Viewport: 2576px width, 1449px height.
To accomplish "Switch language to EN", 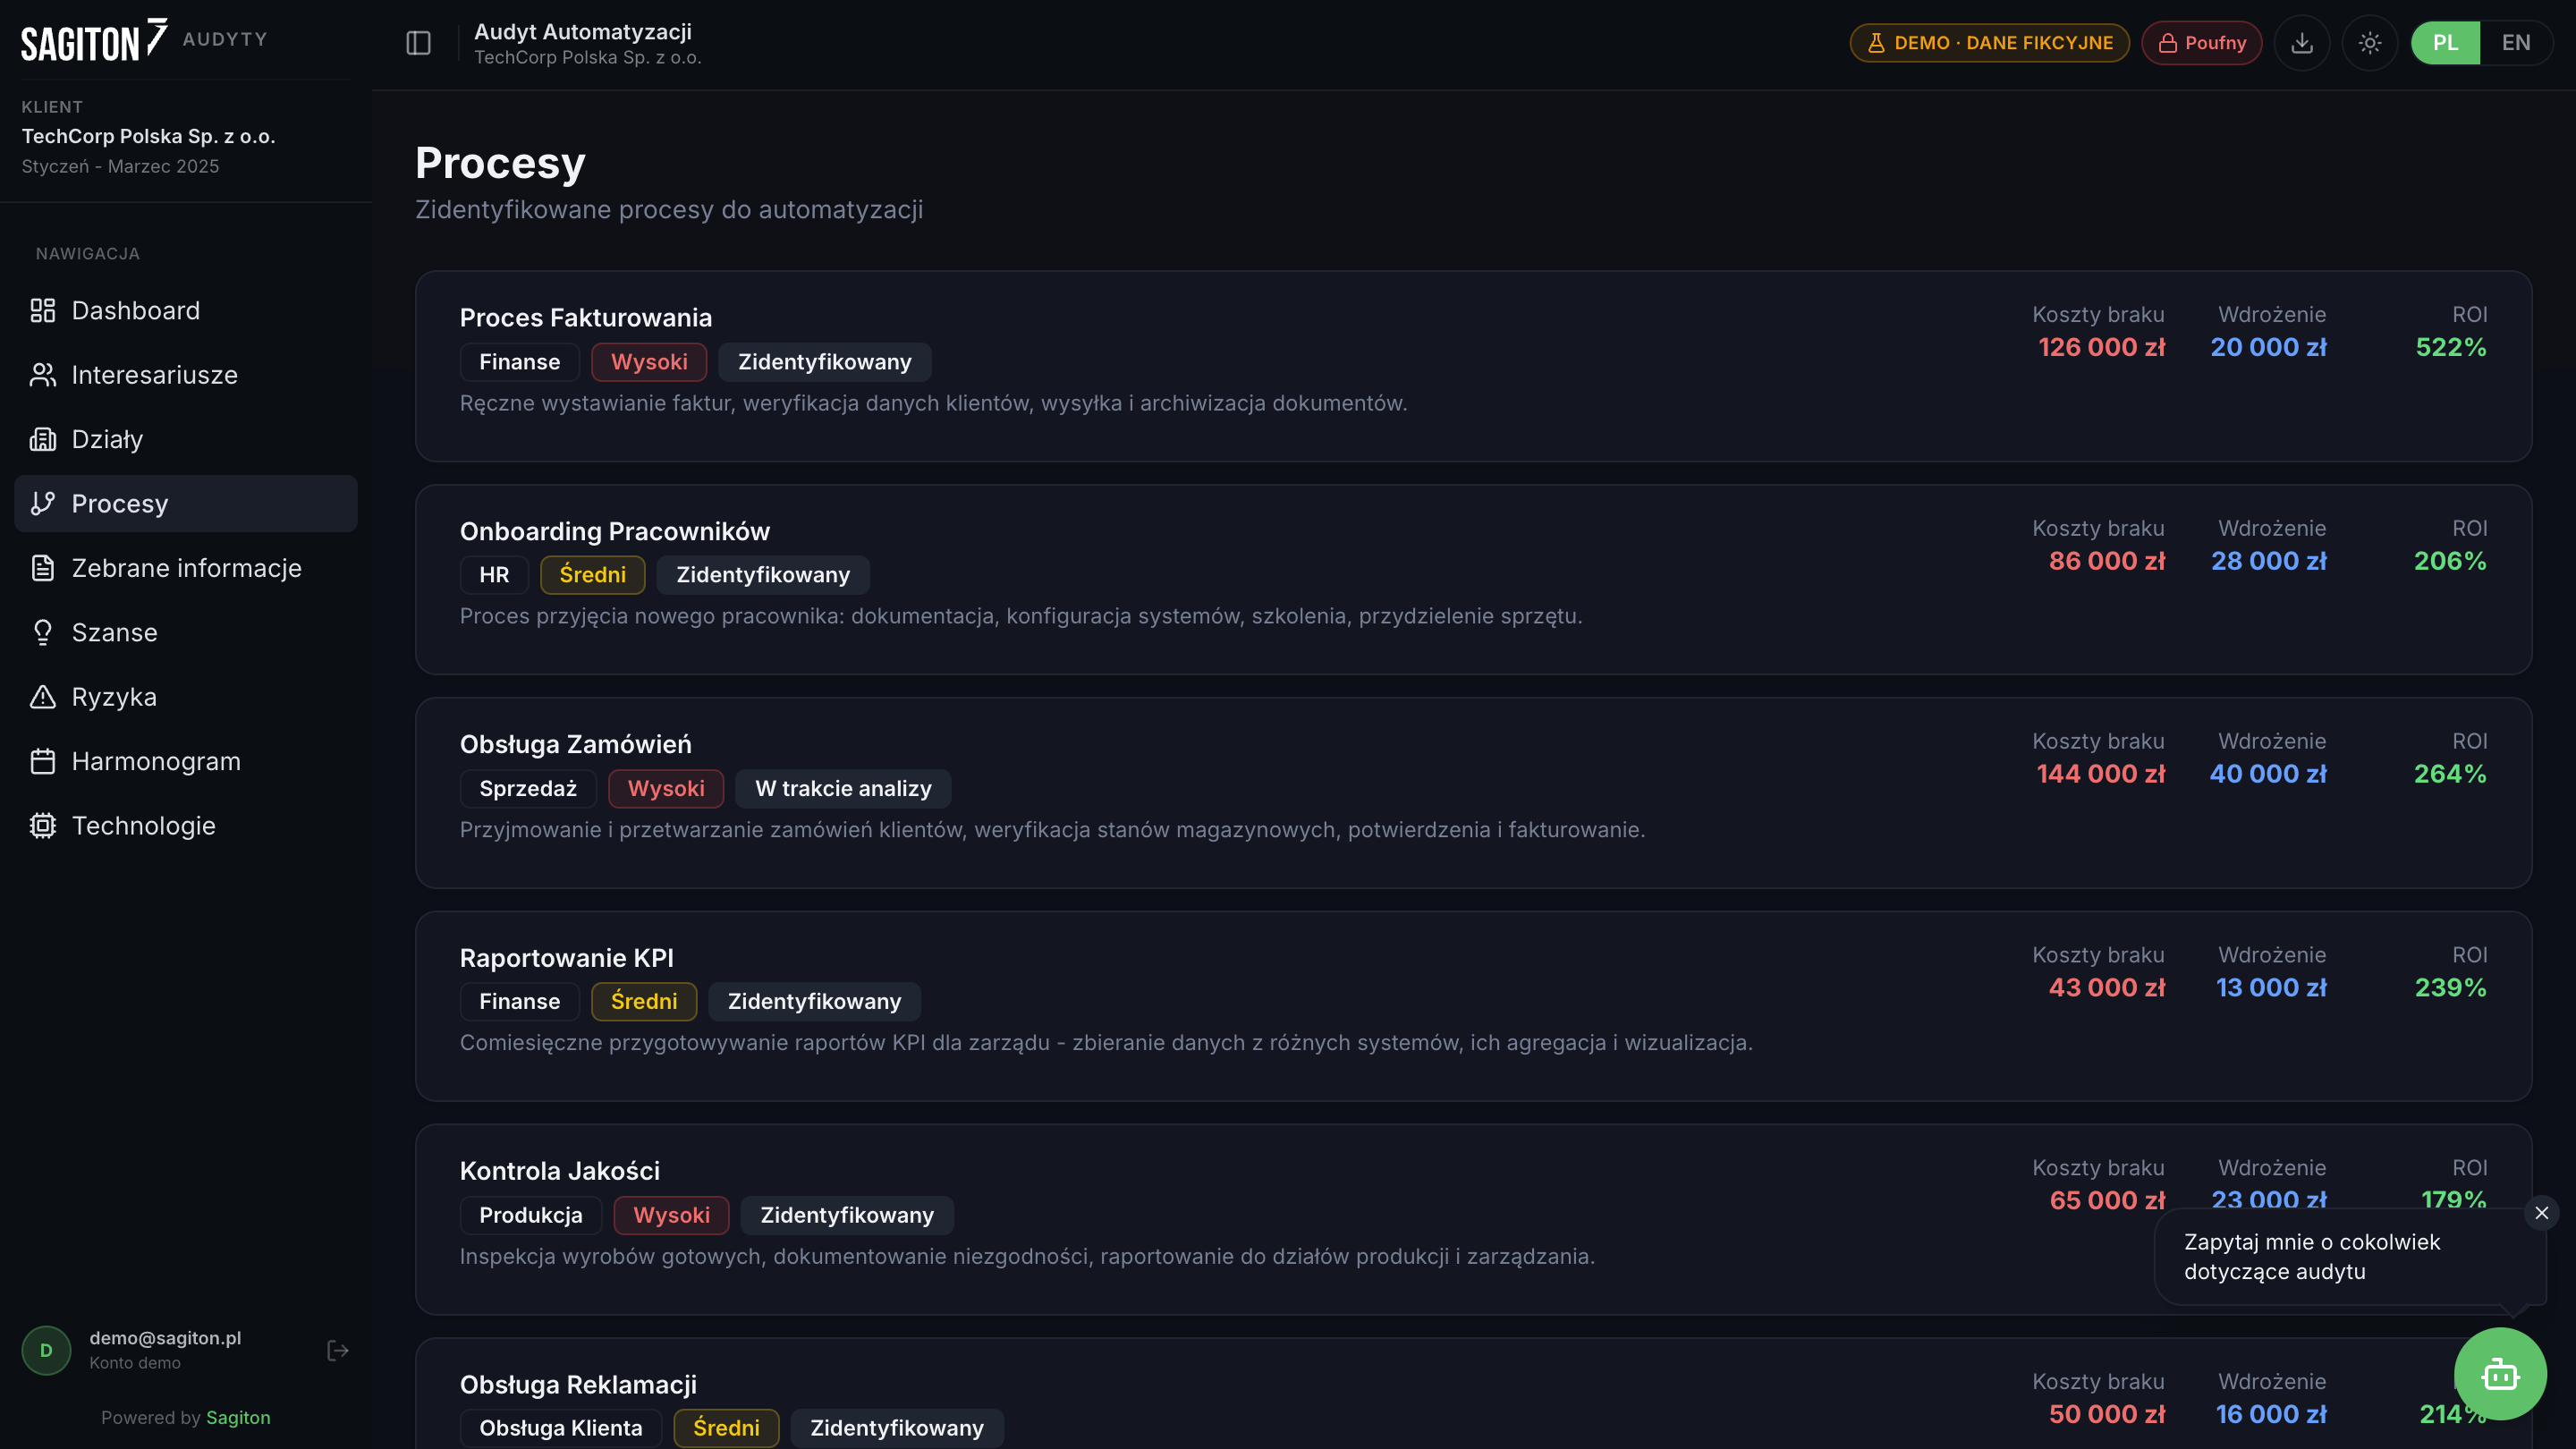I will coord(2516,43).
